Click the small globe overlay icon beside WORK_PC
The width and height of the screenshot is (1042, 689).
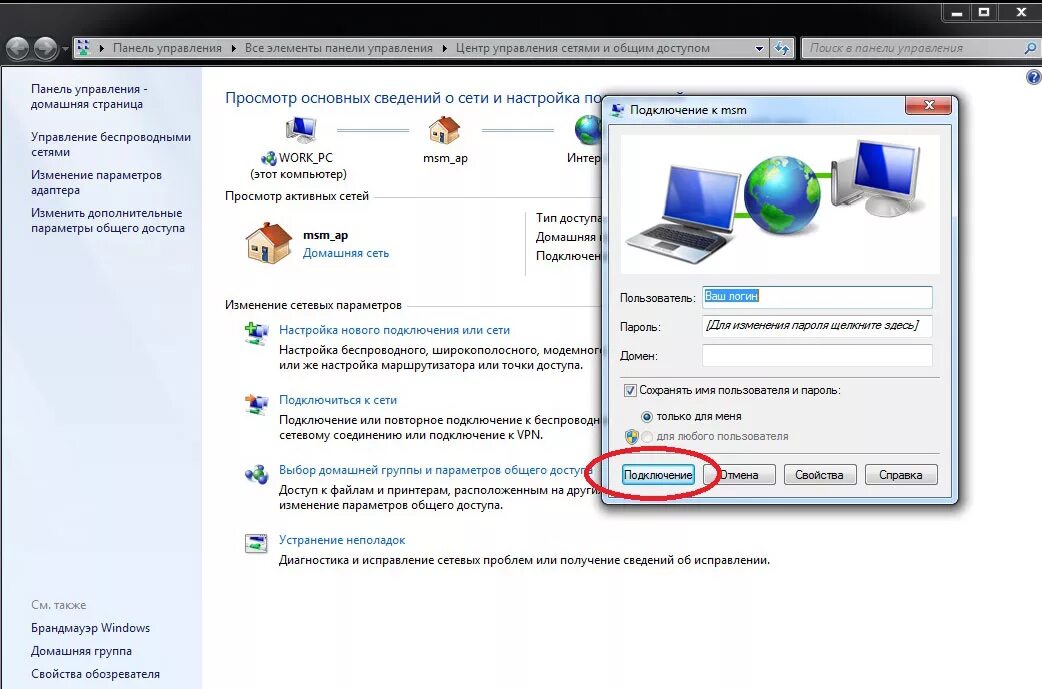point(269,158)
